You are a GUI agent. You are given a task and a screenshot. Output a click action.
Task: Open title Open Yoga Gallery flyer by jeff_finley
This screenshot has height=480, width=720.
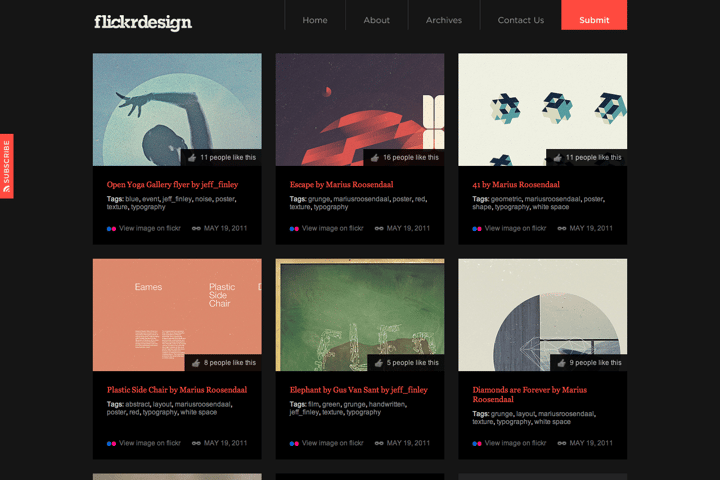click(x=172, y=185)
